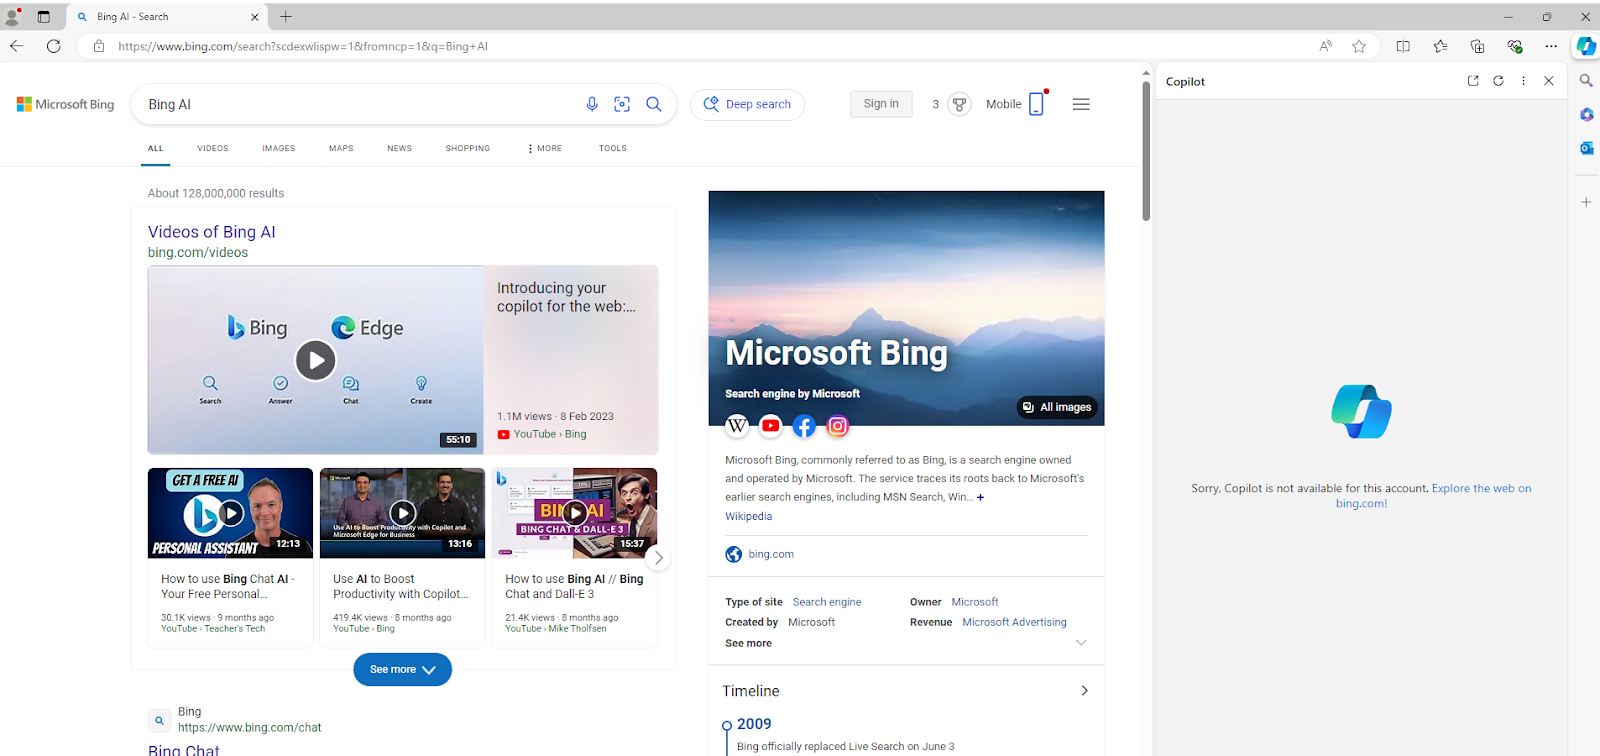Click the page vertical scrollbar thumb

pyautogui.click(x=1146, y=150)
